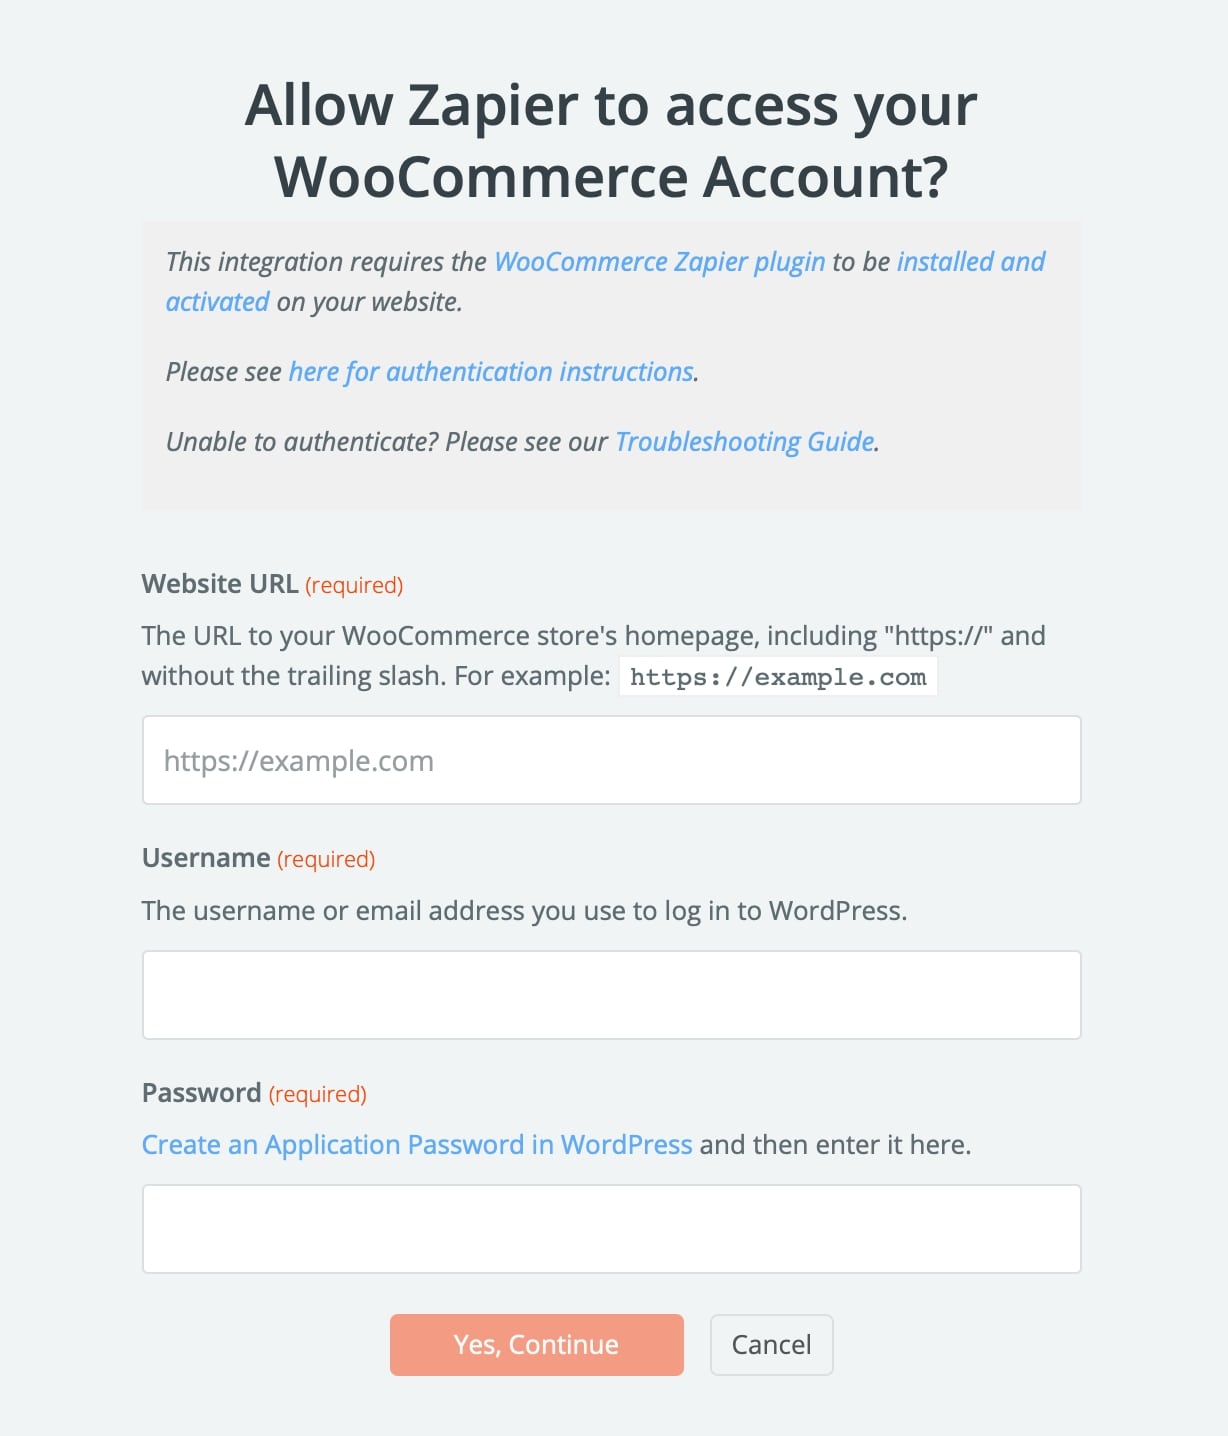Follow the 'installed and' link text
The image size is (1228, 1436).
coord(971,262)
